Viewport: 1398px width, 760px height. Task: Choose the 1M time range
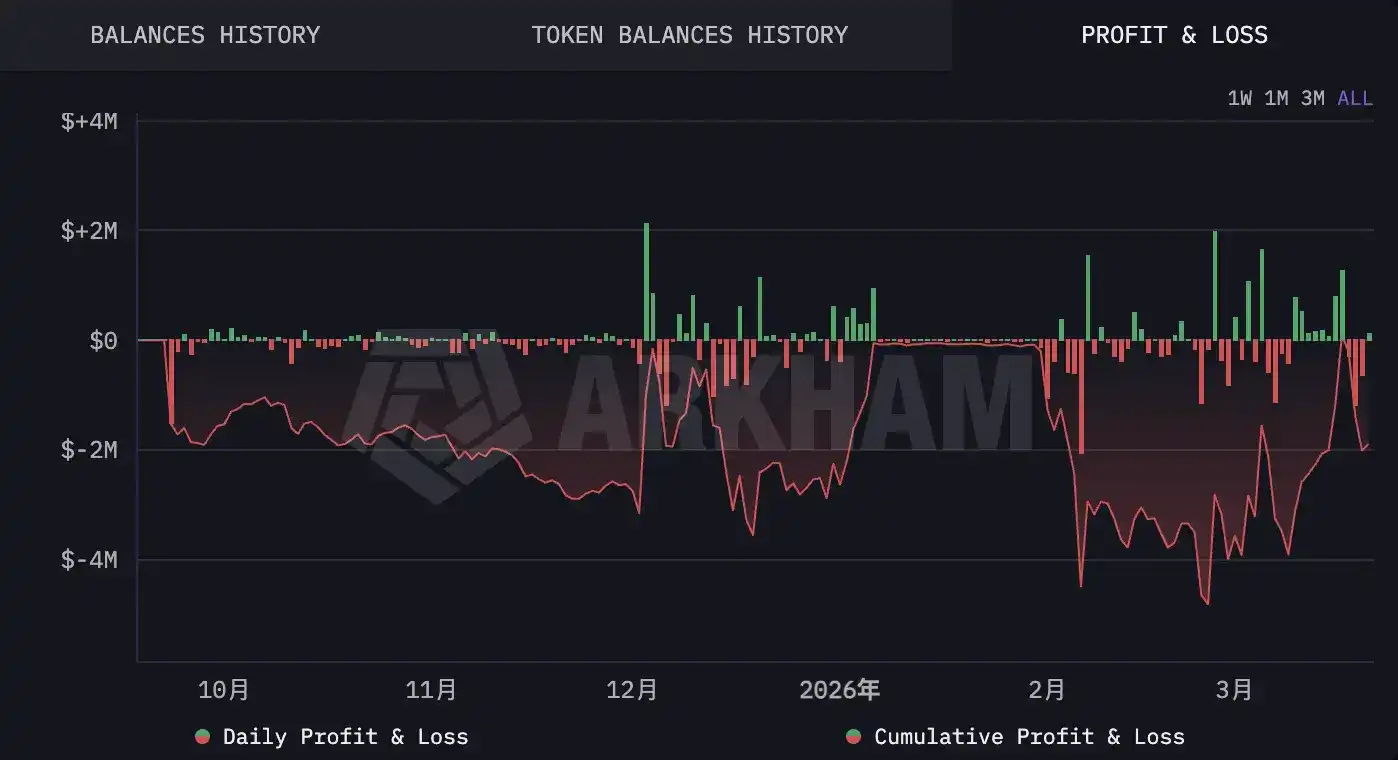pyautogui.click(x=1275, y=98)
